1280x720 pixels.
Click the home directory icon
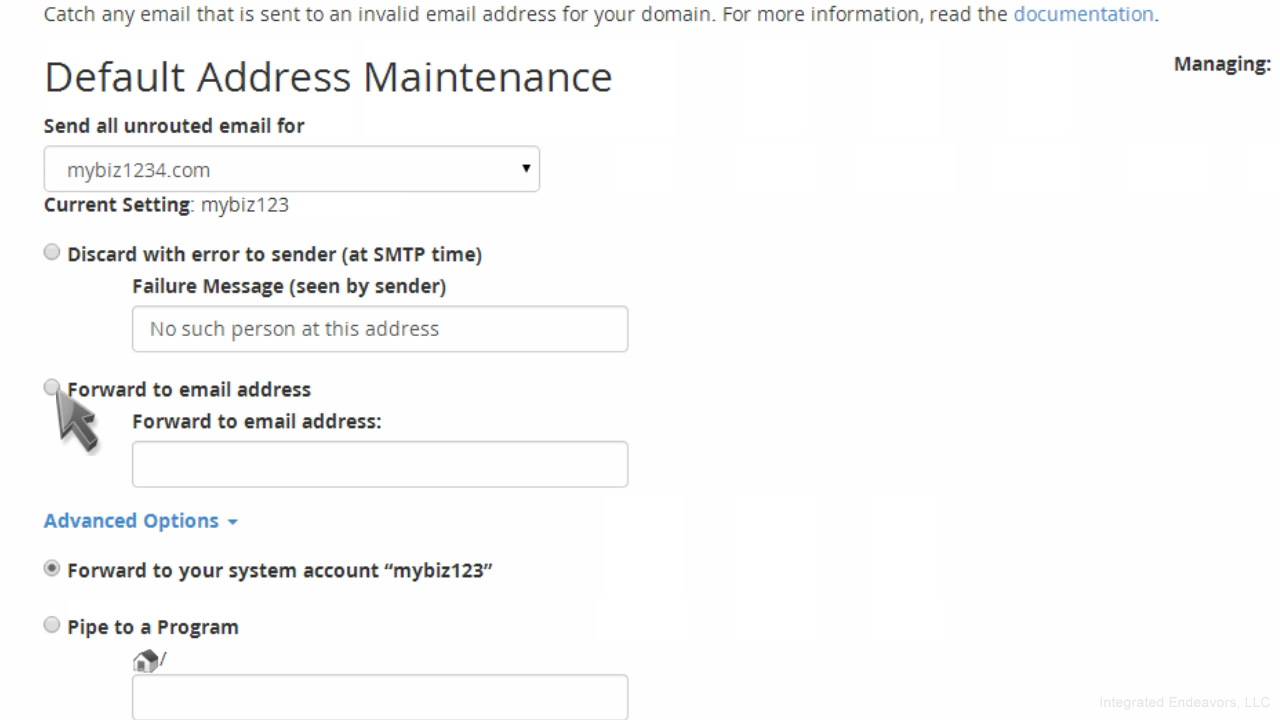[x=146, y=660]
